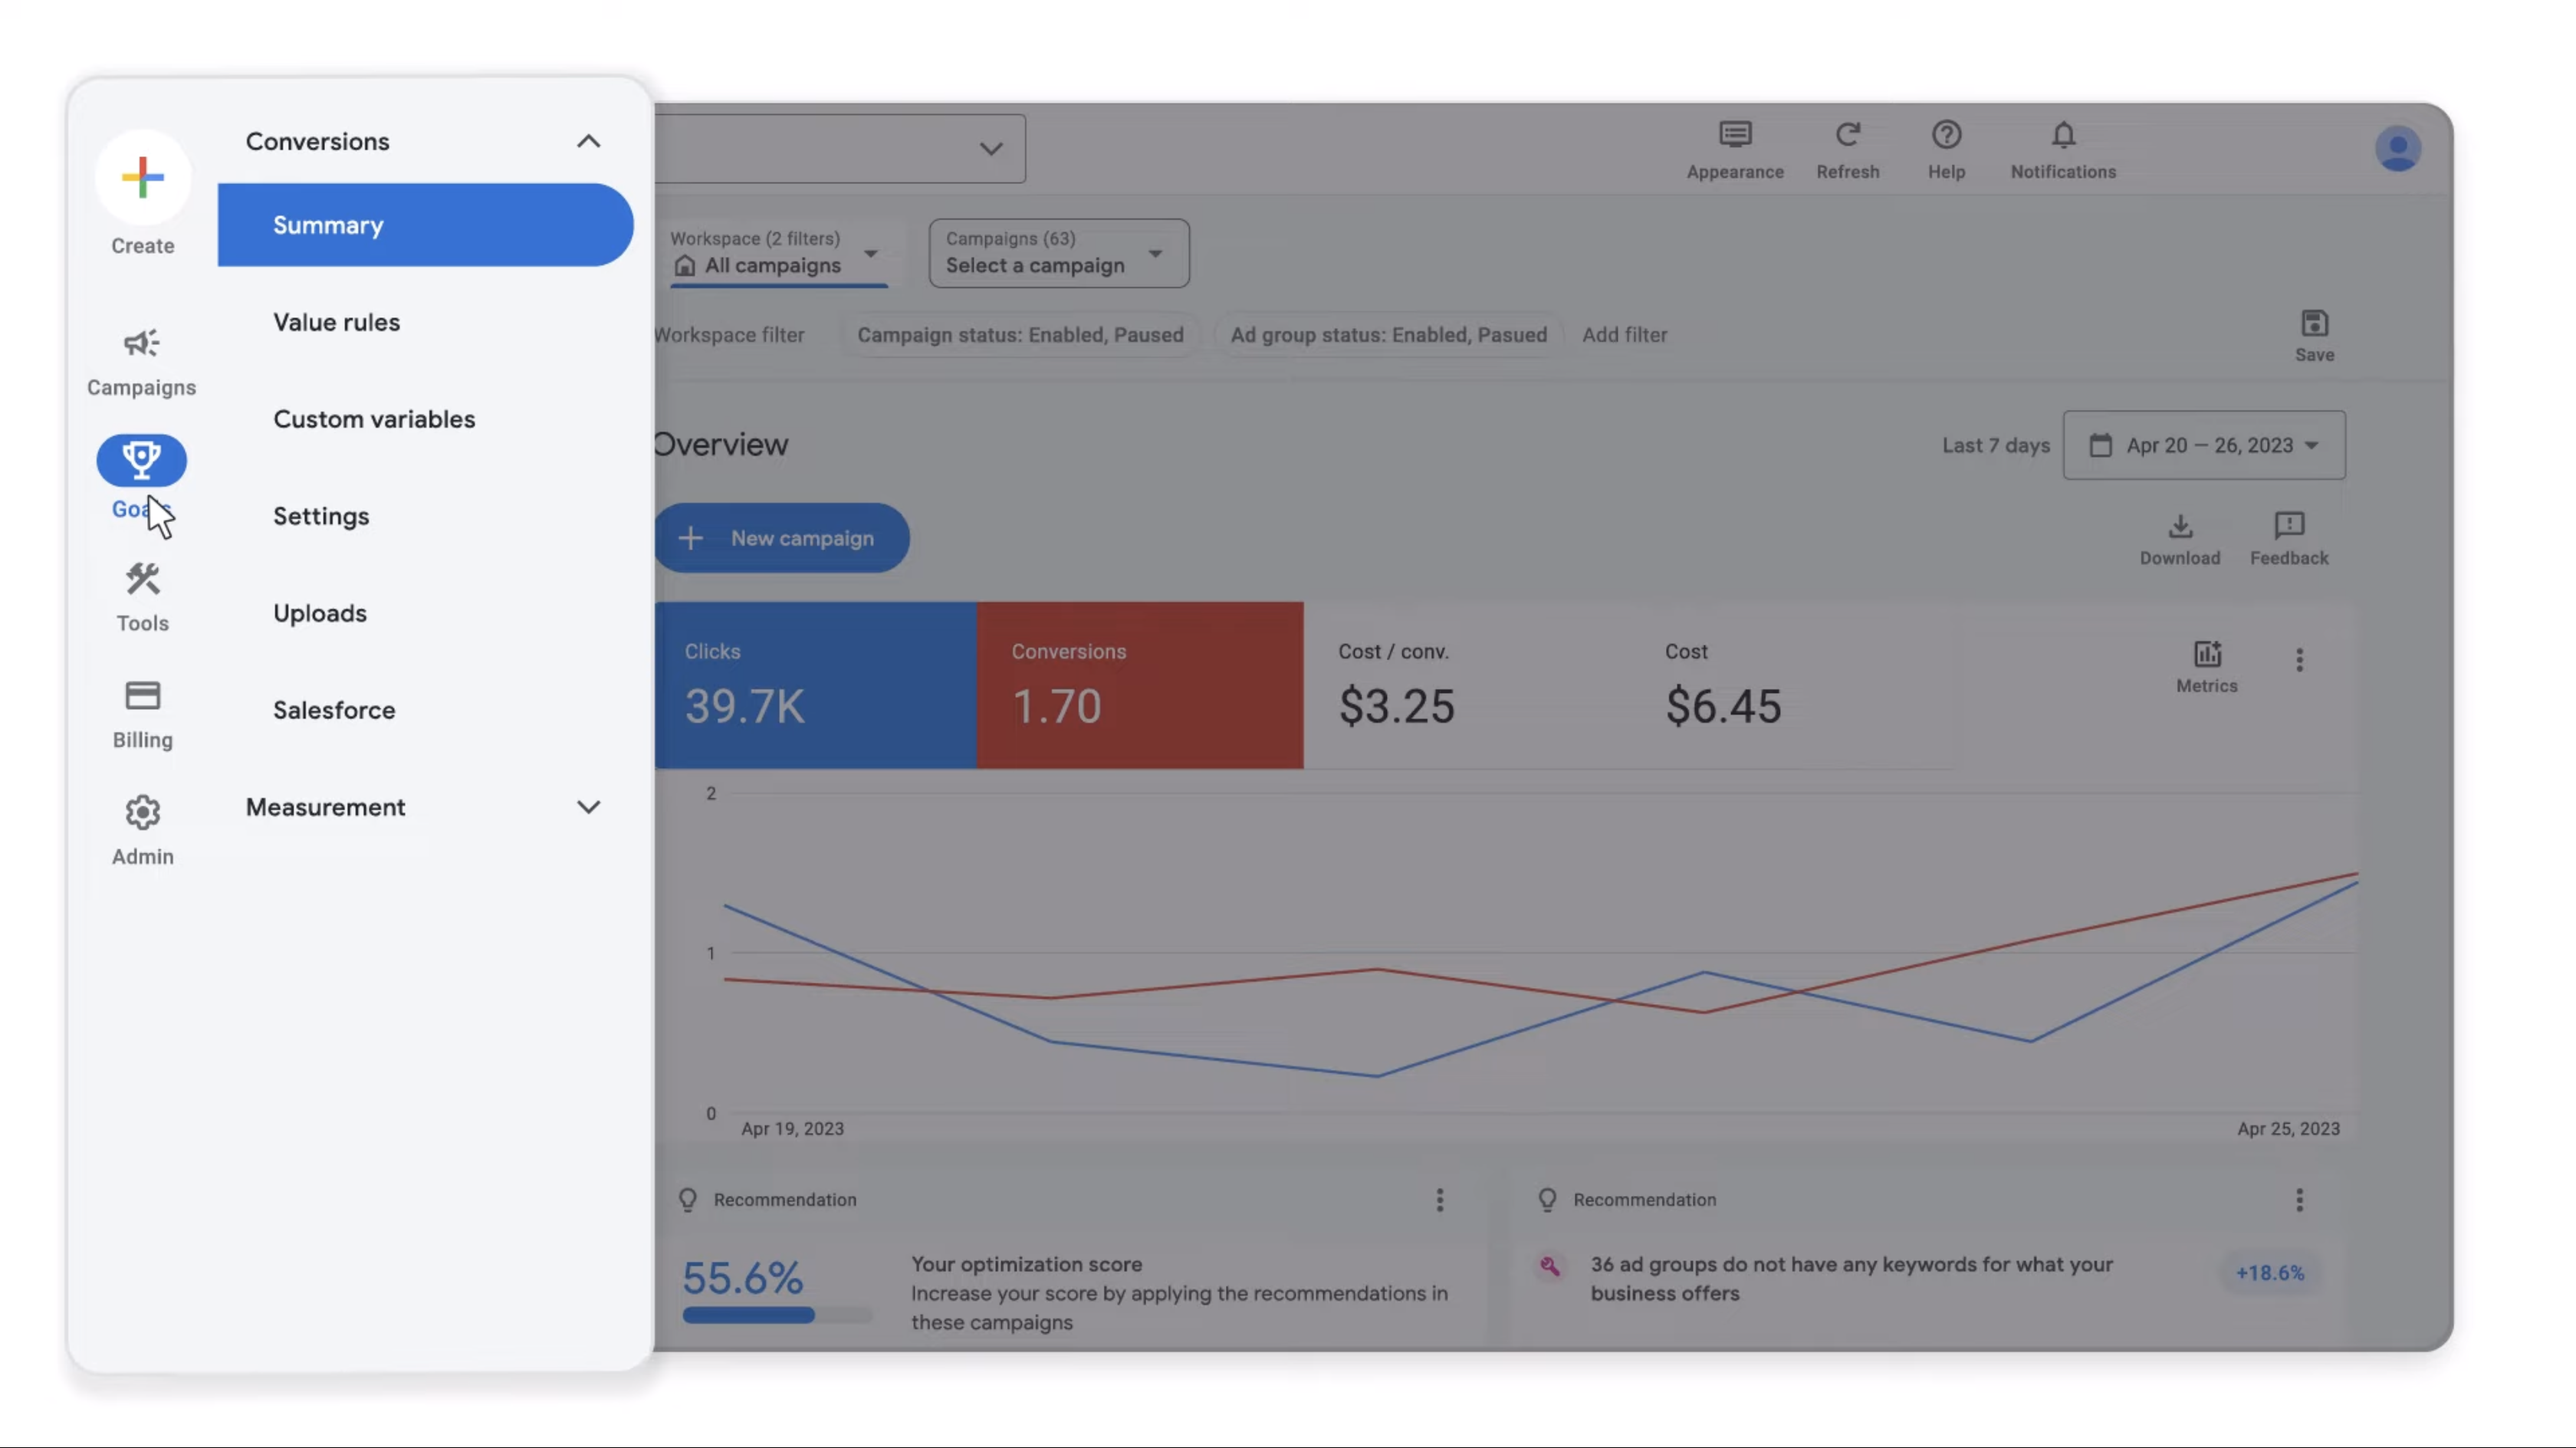Click the Save button on overview
This screenshot has width=2576, height=1448.
(x=2314, y=334)
